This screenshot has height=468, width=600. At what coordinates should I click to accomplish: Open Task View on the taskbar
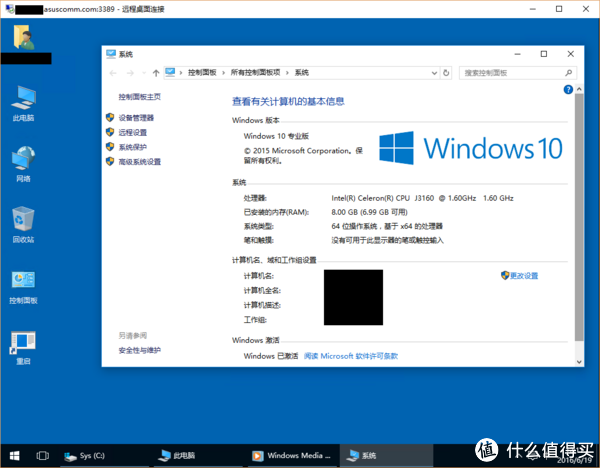pos(42,455)
